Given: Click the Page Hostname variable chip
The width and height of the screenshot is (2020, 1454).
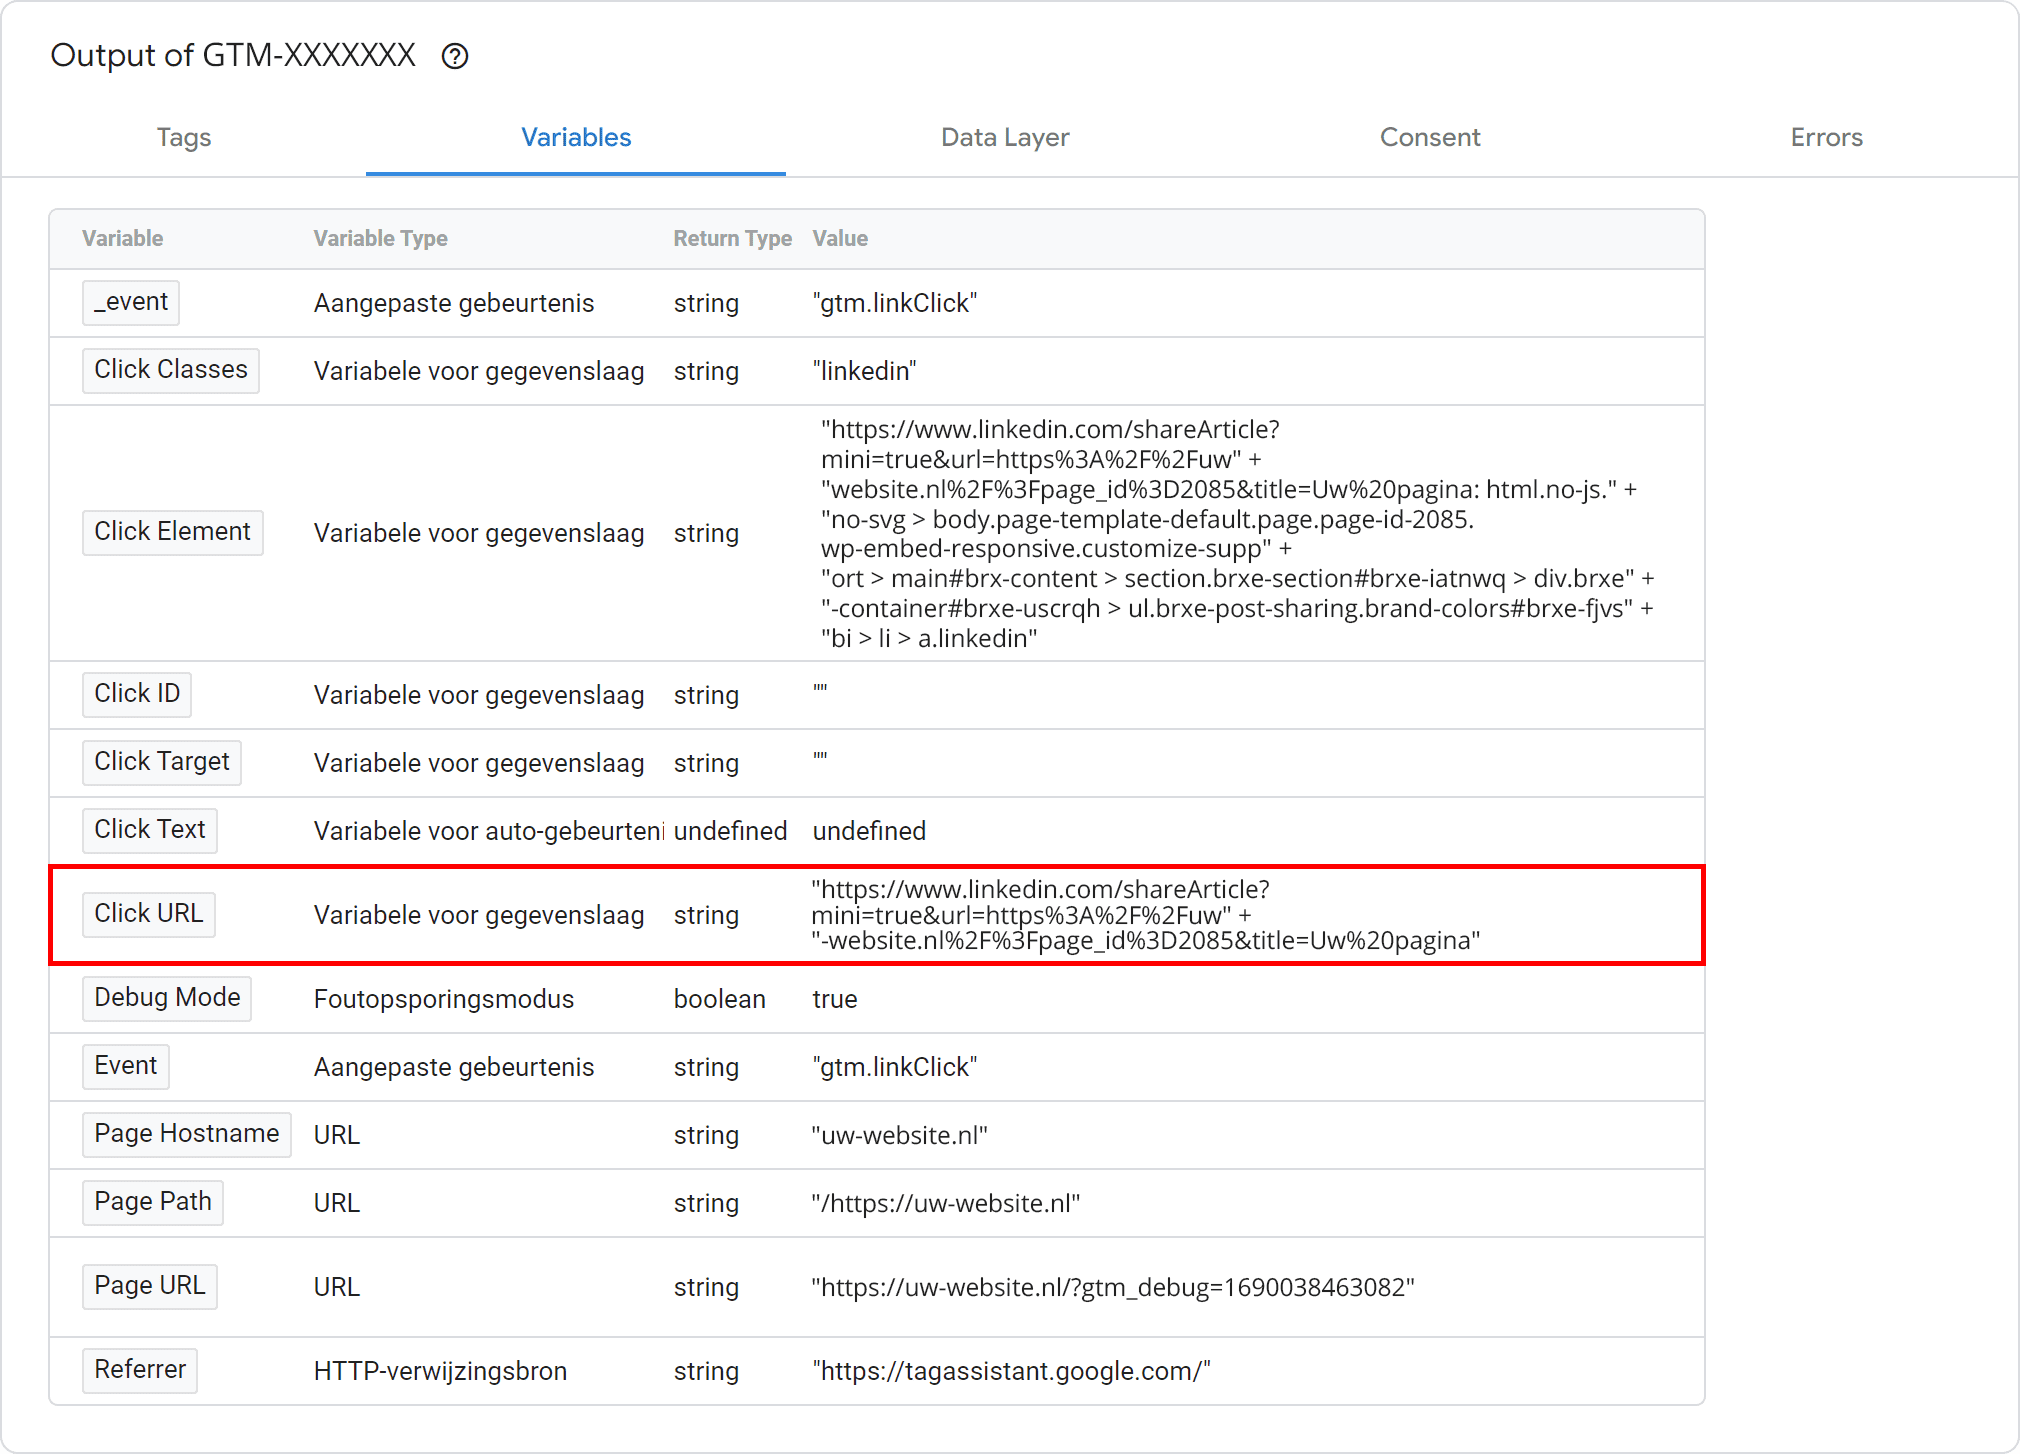Looking at the screenshot, I should point(187,1134).
